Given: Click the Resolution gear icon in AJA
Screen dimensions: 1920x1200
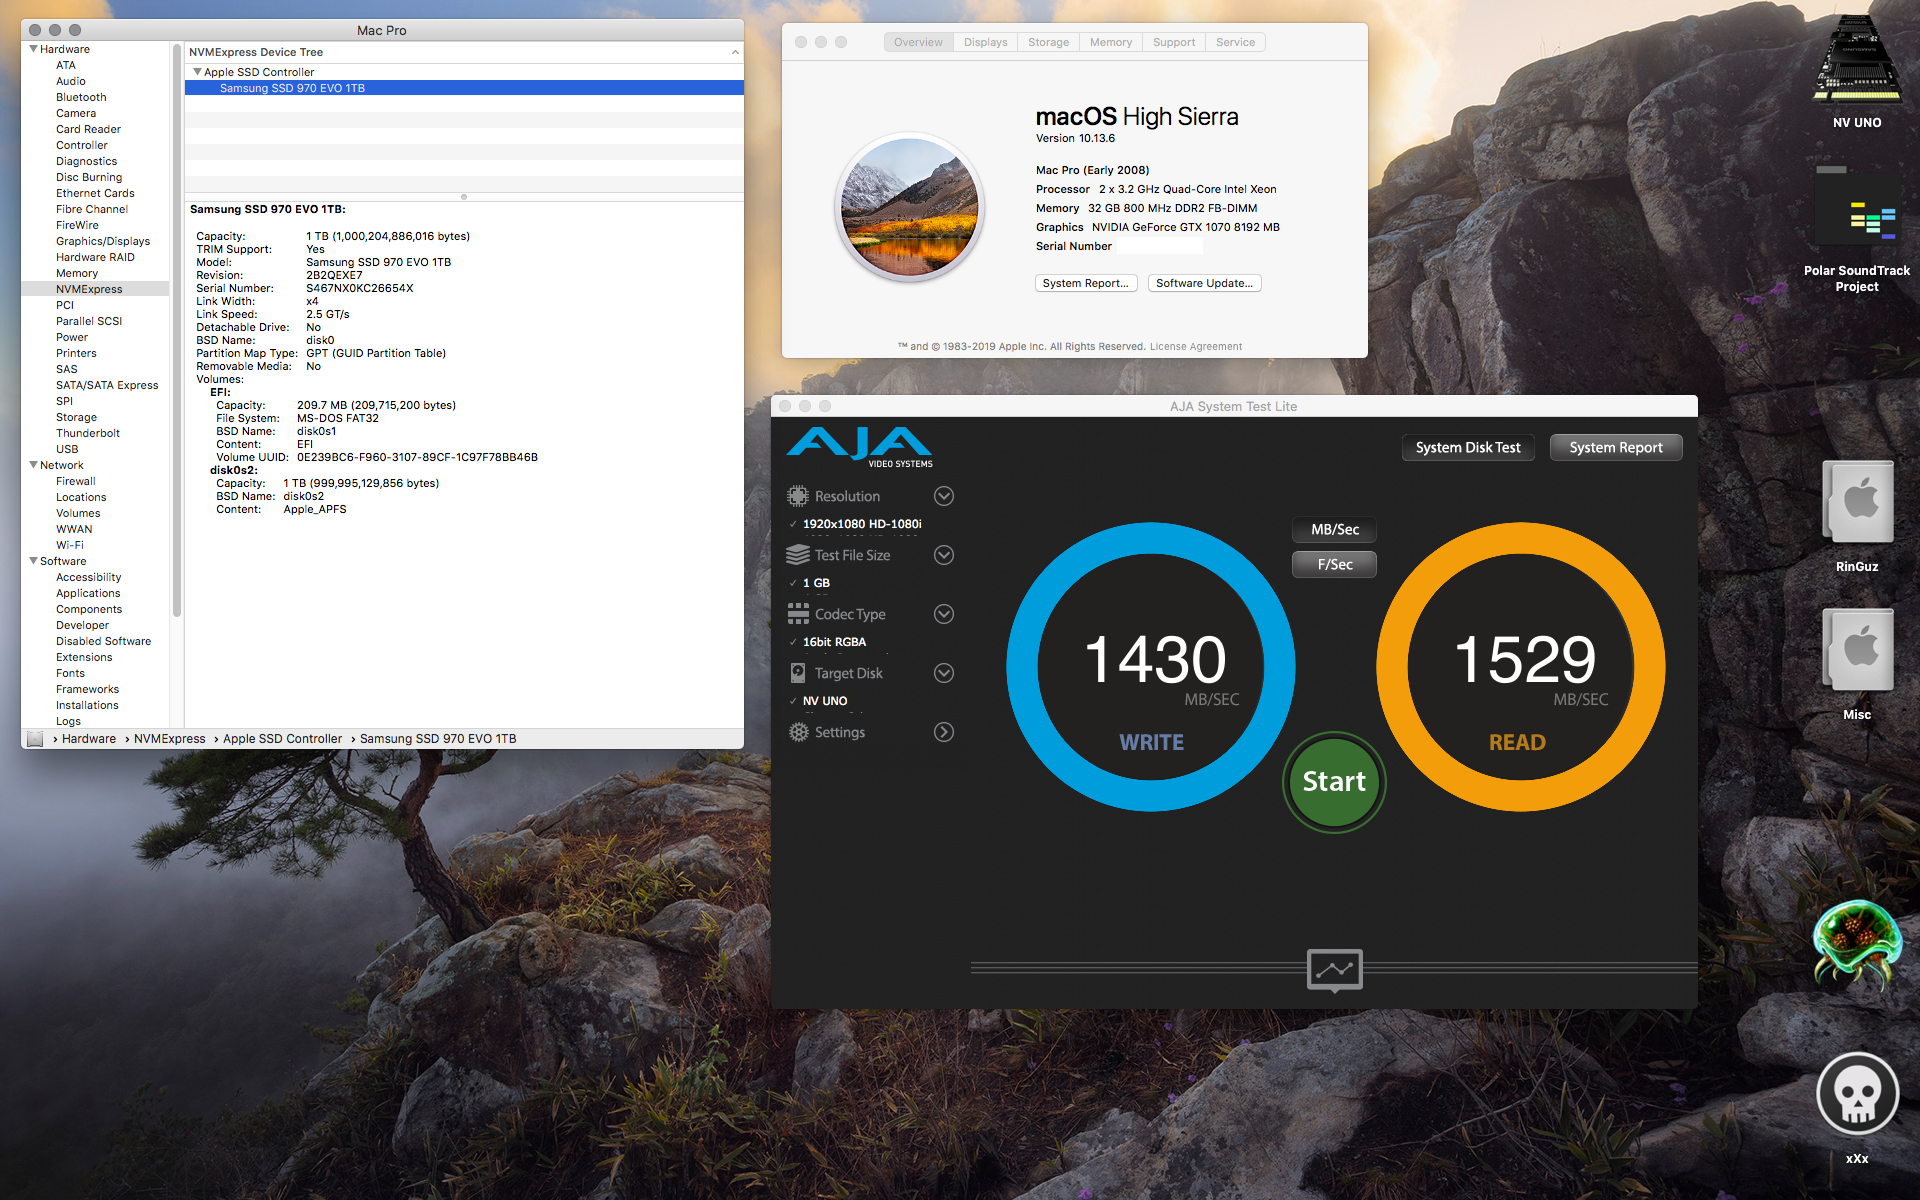Looking at the screenshot, I should tap(797, 496).
